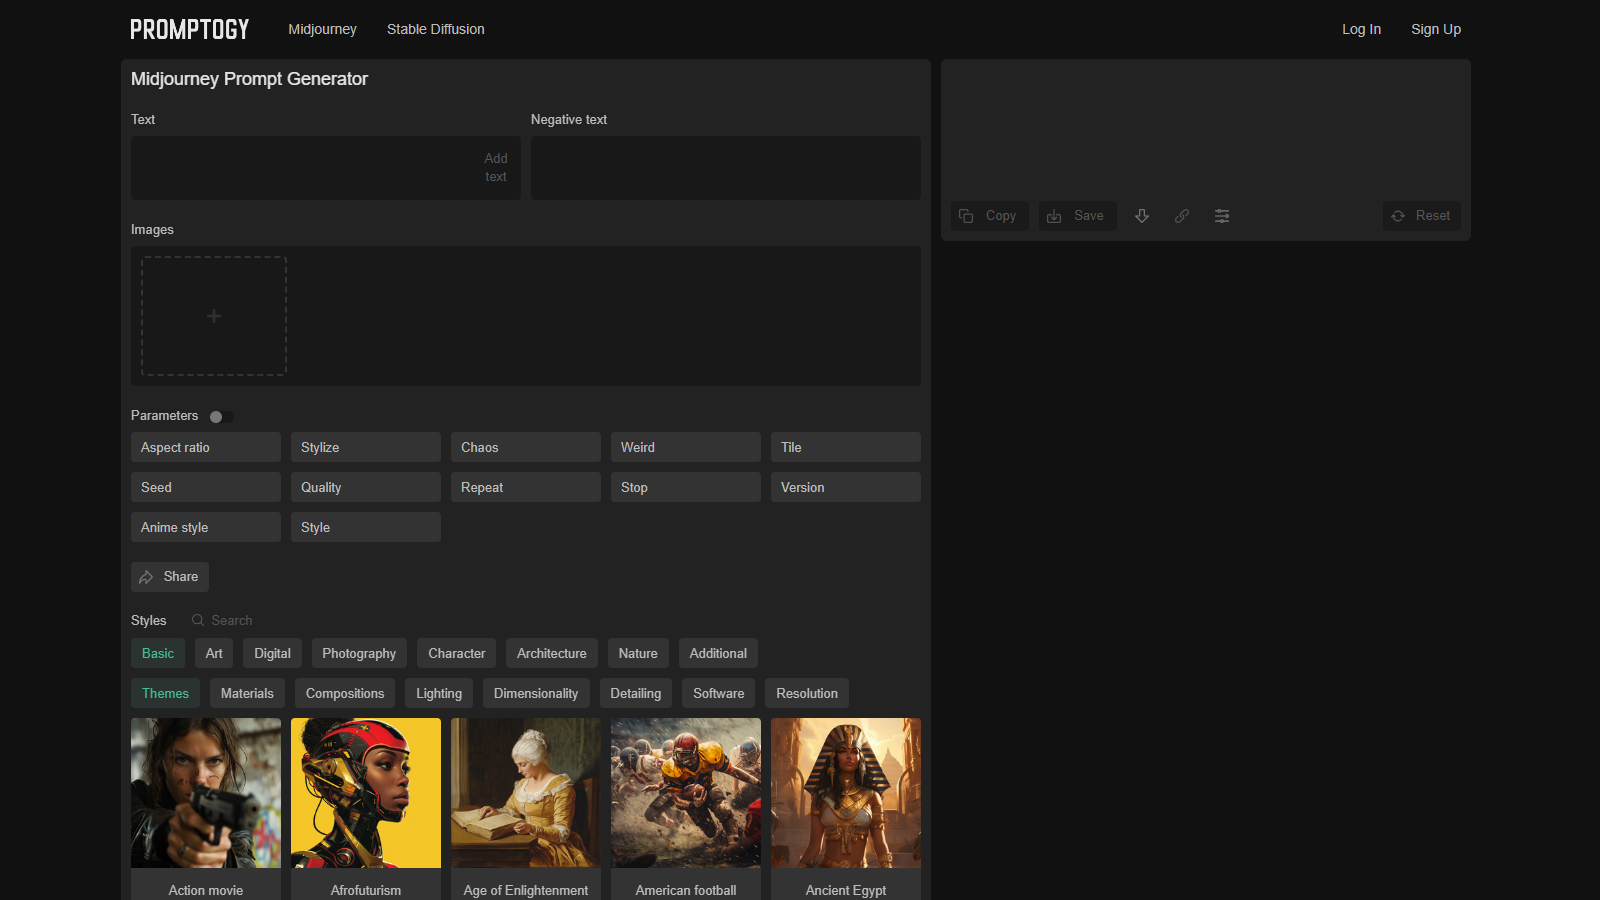1600x900 pixels.
Task: Click the copy link chain icon
Action: click(1182, 216)
